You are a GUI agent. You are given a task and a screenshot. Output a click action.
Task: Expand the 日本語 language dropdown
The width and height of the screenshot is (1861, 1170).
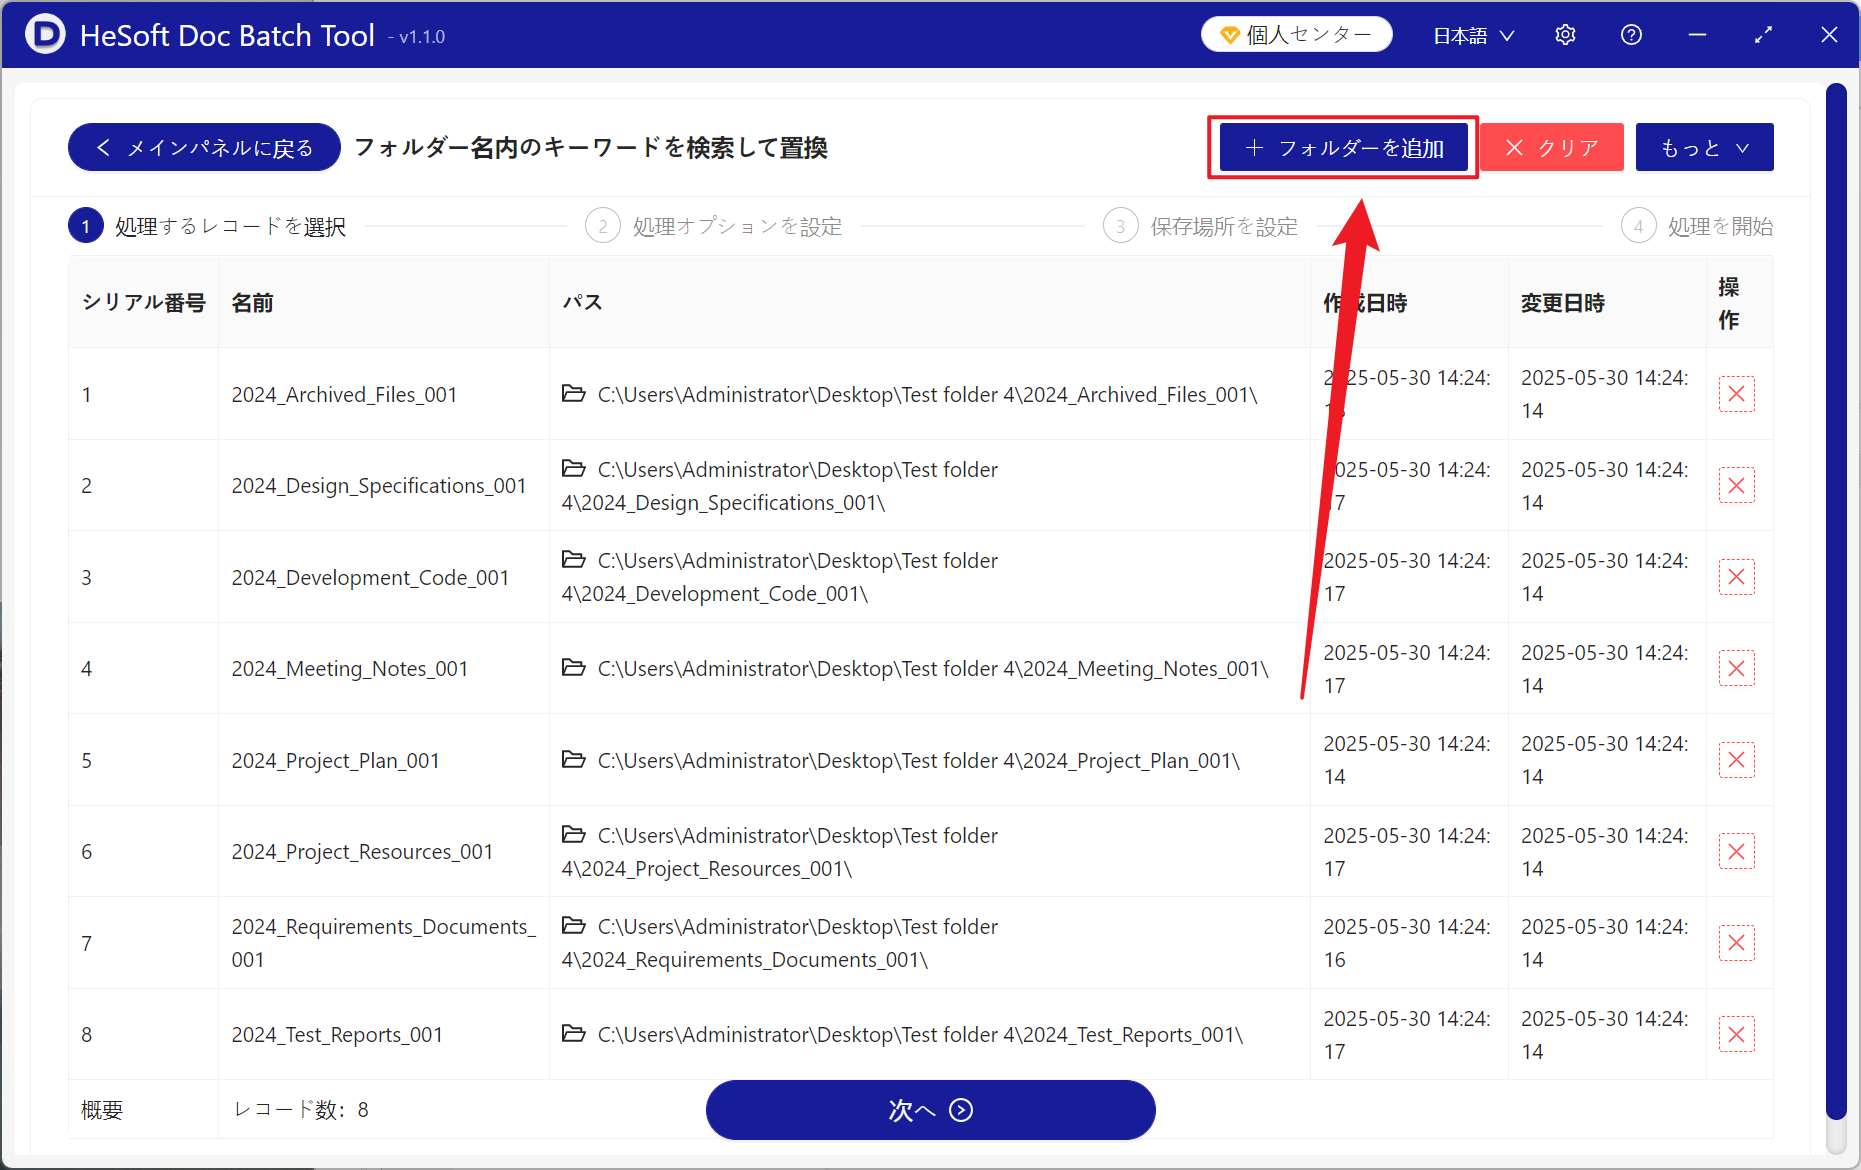pos(1473,36)
